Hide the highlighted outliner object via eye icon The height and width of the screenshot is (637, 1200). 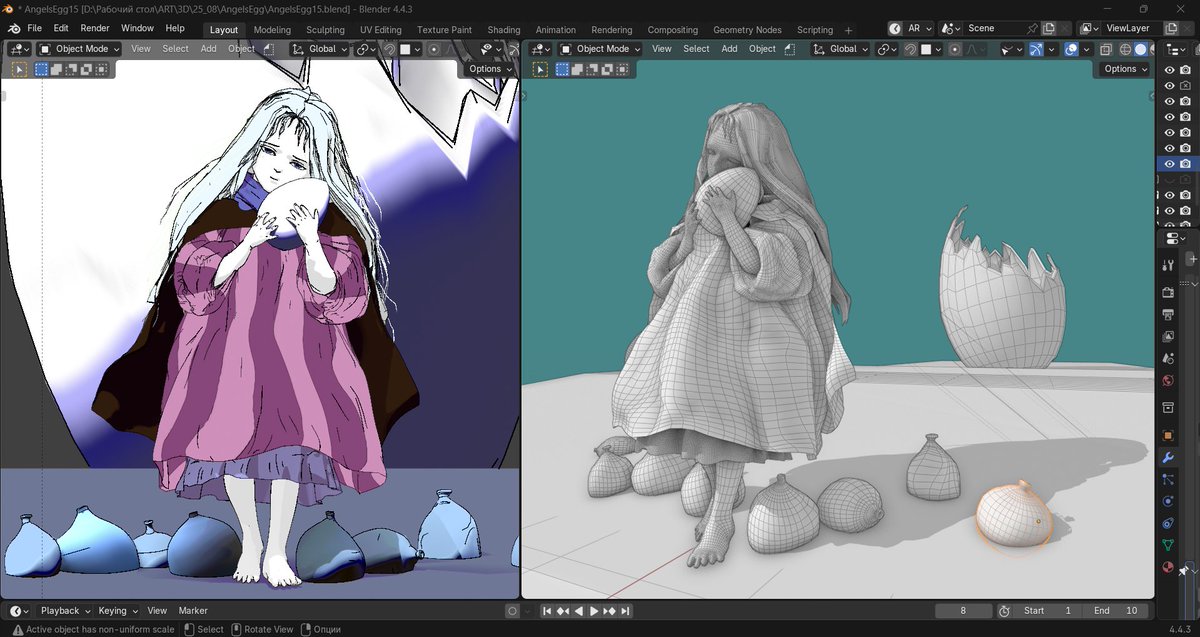(x=1169, y=163)
